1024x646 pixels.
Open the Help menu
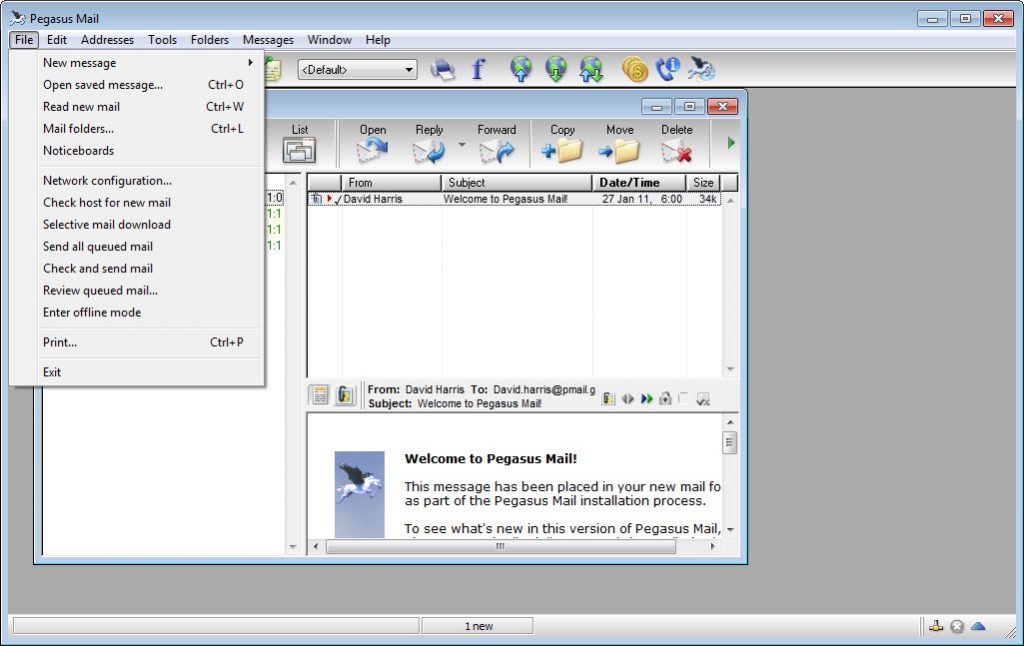pos(377,40)
